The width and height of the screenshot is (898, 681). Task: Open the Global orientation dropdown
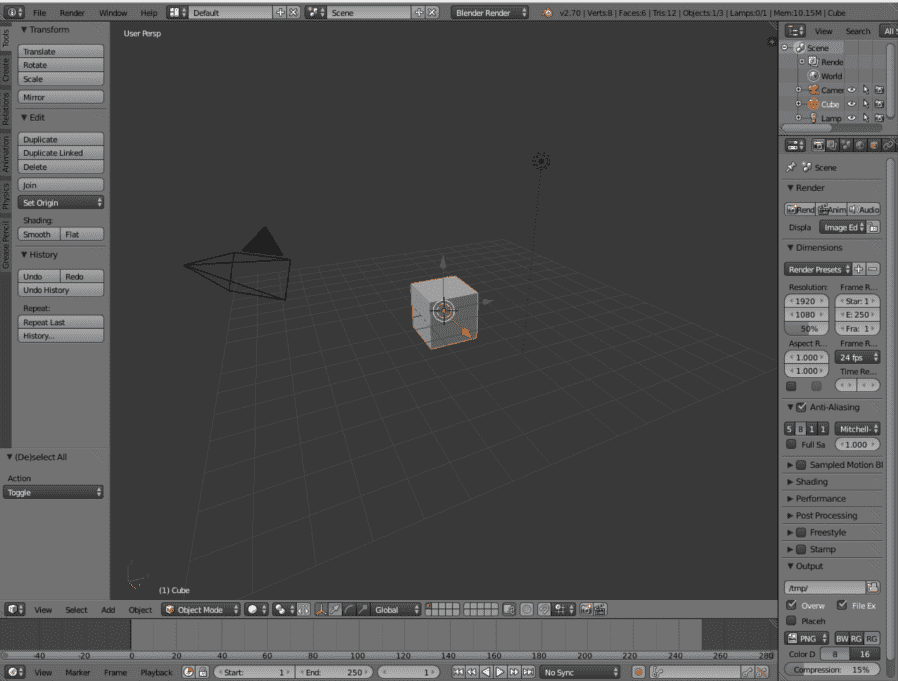pos(396,609)
